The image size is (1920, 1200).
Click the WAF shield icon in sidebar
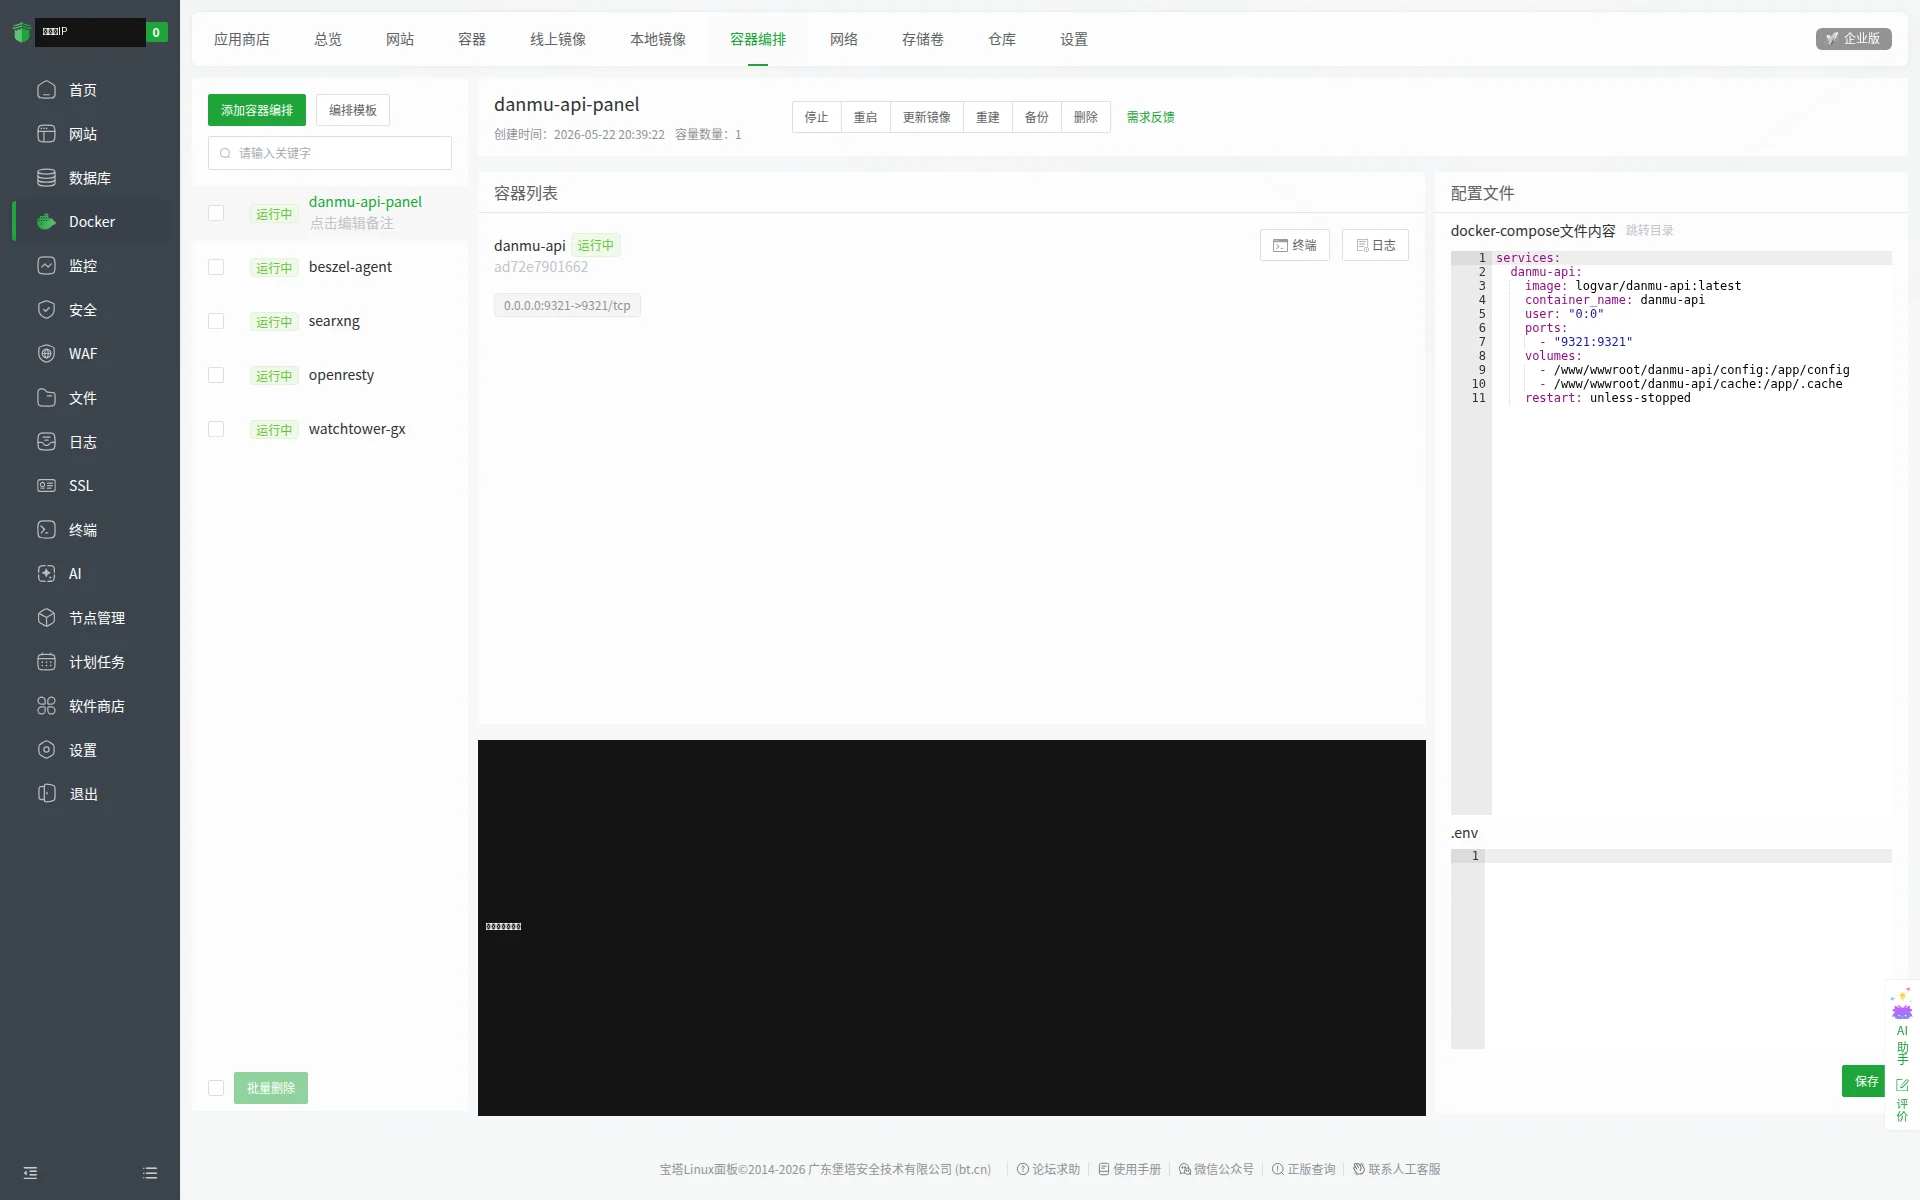coord(46,354)
